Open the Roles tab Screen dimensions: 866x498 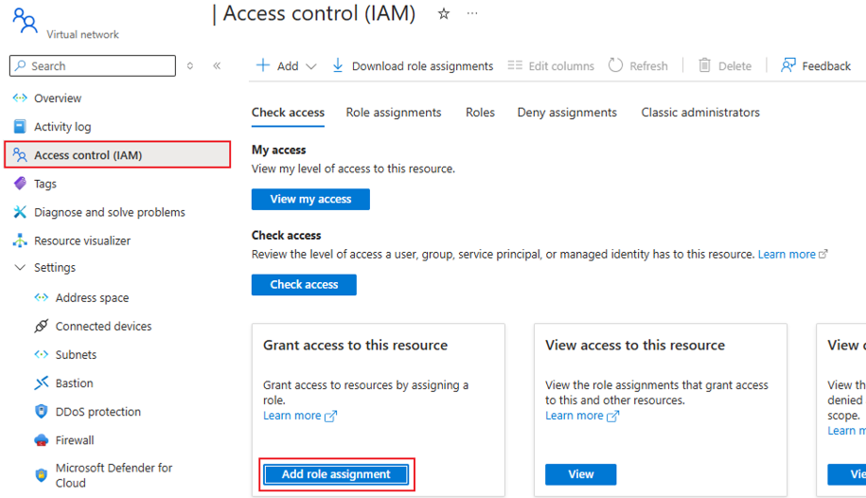(x=480, y=113)
